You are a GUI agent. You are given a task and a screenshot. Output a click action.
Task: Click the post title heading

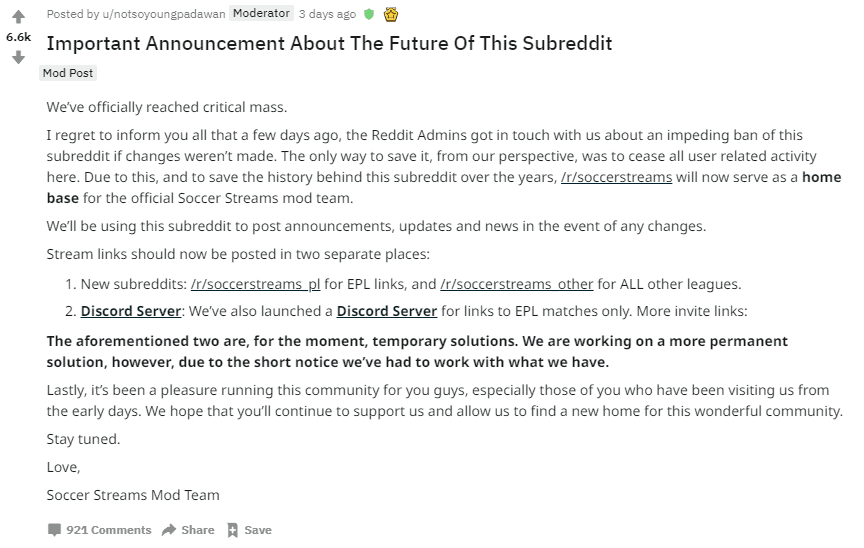(x=329, y=43)
